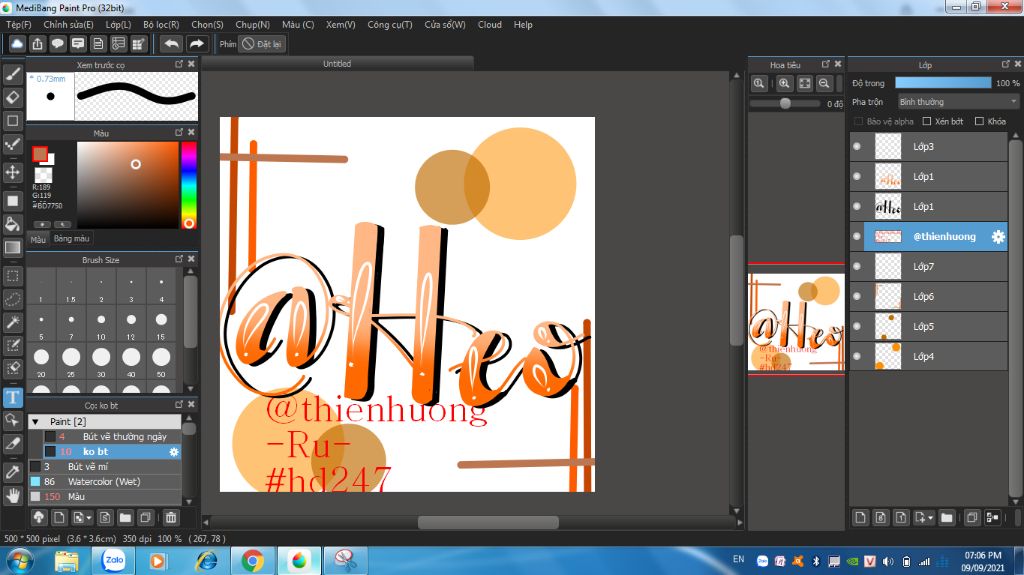Viewport: 1024px width, 575px height.
Task: Open the @thienhuong layer settings gear
Action: pos(998,237)
